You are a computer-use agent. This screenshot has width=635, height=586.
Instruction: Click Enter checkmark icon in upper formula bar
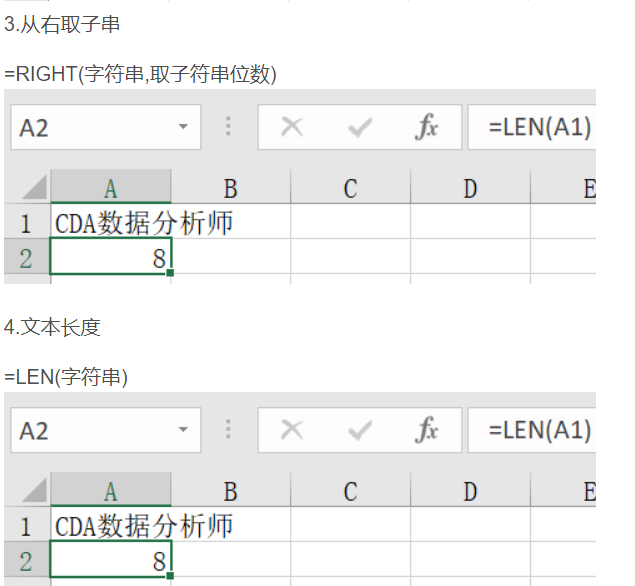(360, 128)
